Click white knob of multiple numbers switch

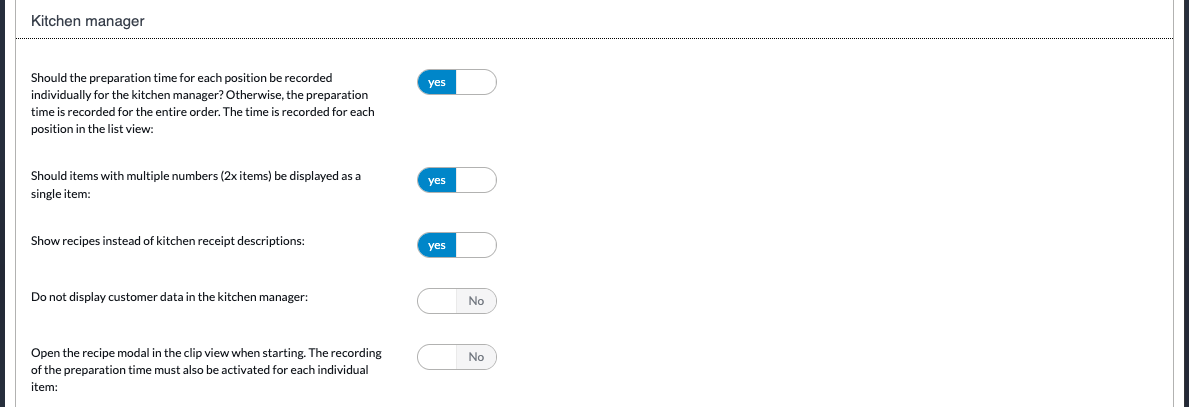click(x=476, y=181)
